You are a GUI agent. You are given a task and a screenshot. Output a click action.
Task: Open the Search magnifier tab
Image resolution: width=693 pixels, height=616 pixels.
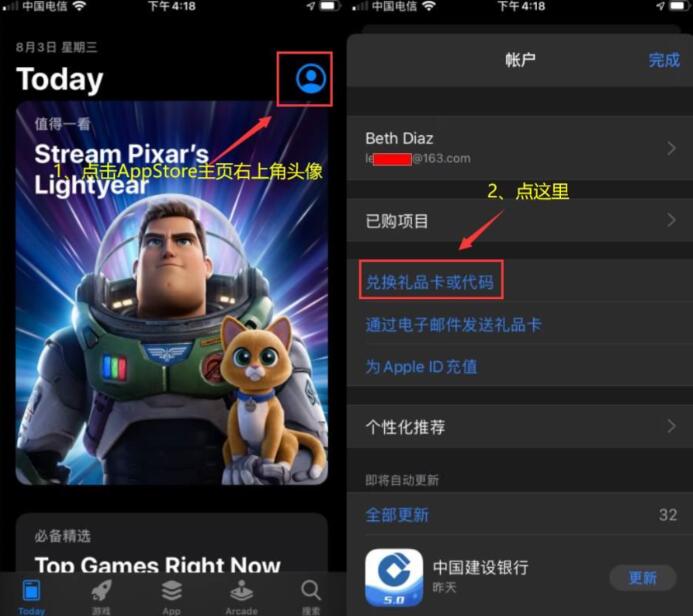(311, 590)
